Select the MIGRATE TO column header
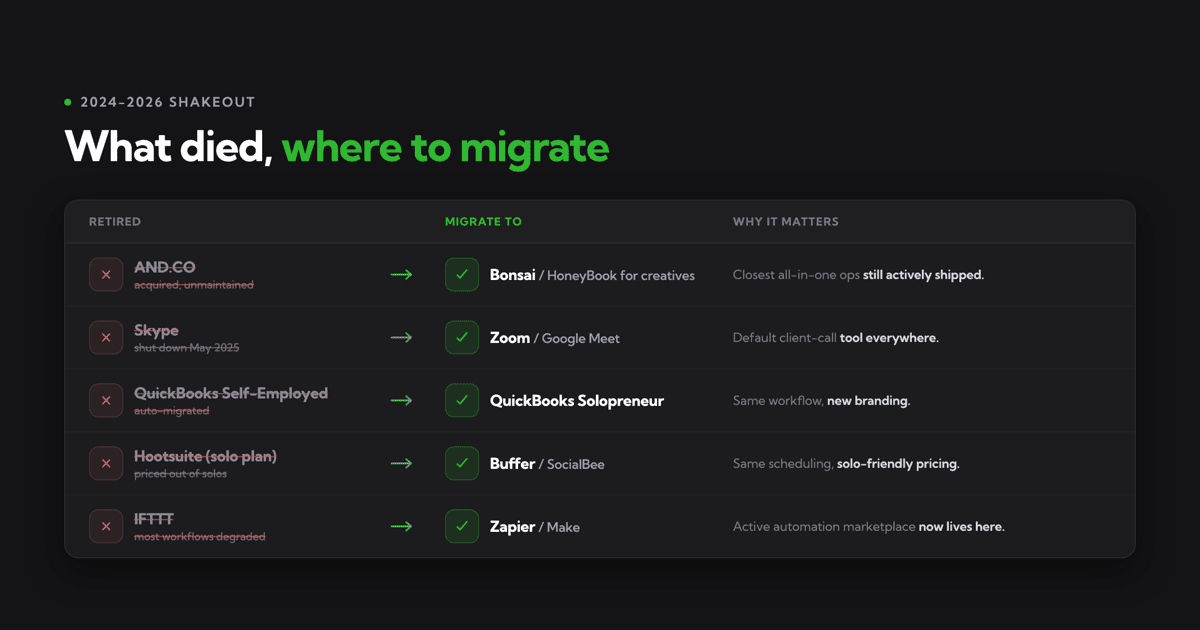This screenshot has width=1200, height=630. pyautogui.click(x=483, y=222)
